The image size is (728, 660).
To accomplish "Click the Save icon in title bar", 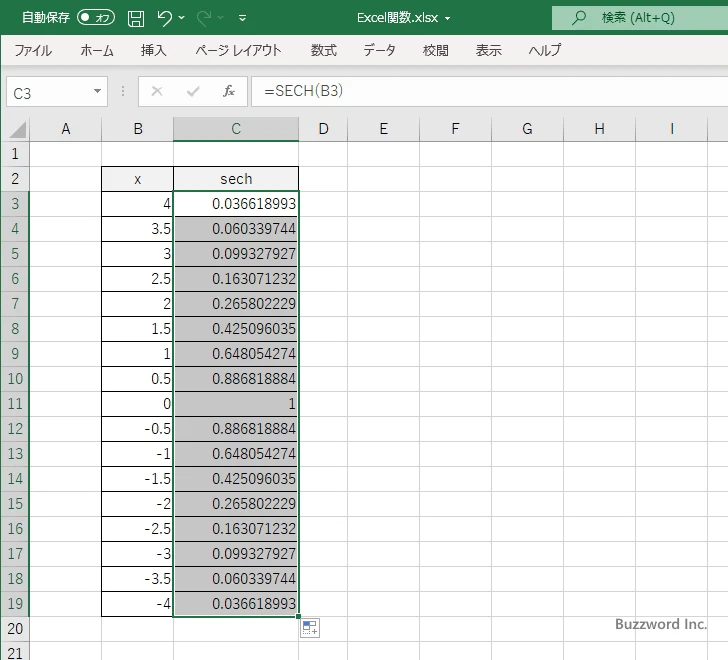I will [x=136, y=18].
